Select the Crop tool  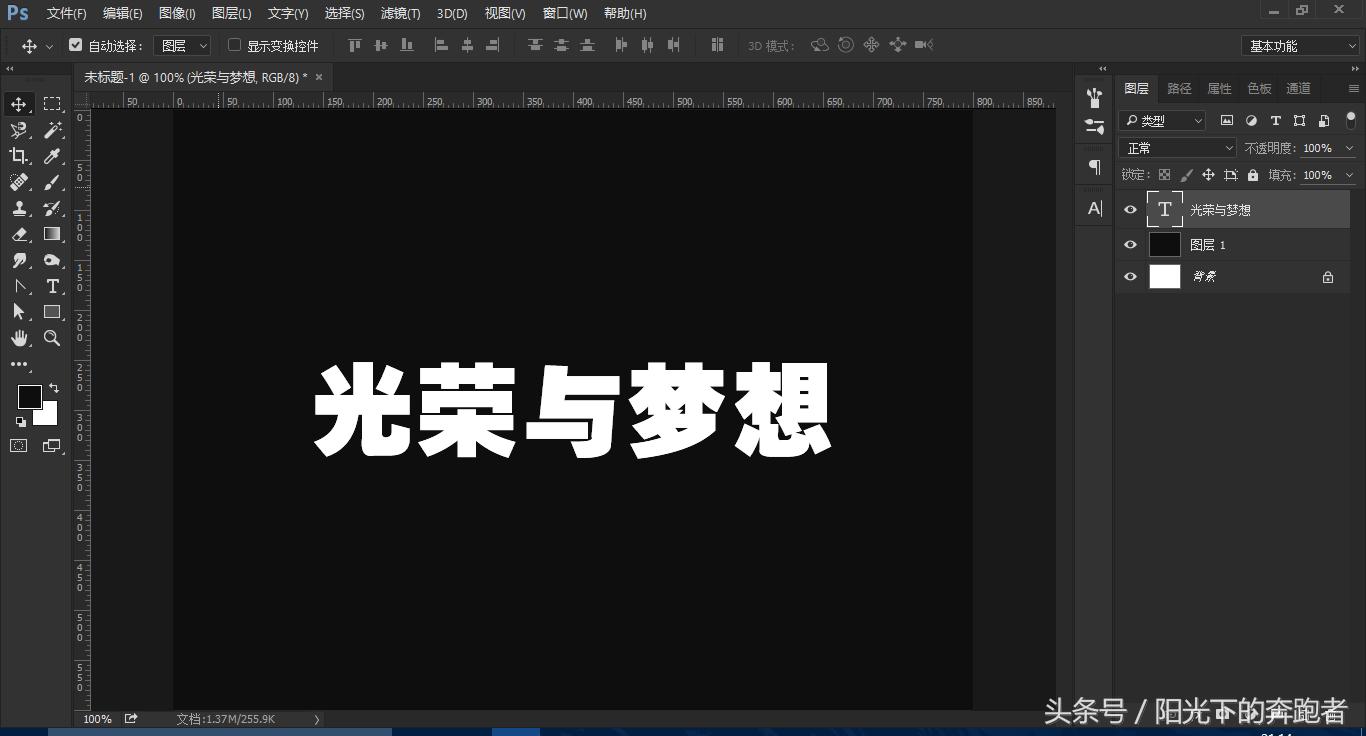(x=19, y=156)
